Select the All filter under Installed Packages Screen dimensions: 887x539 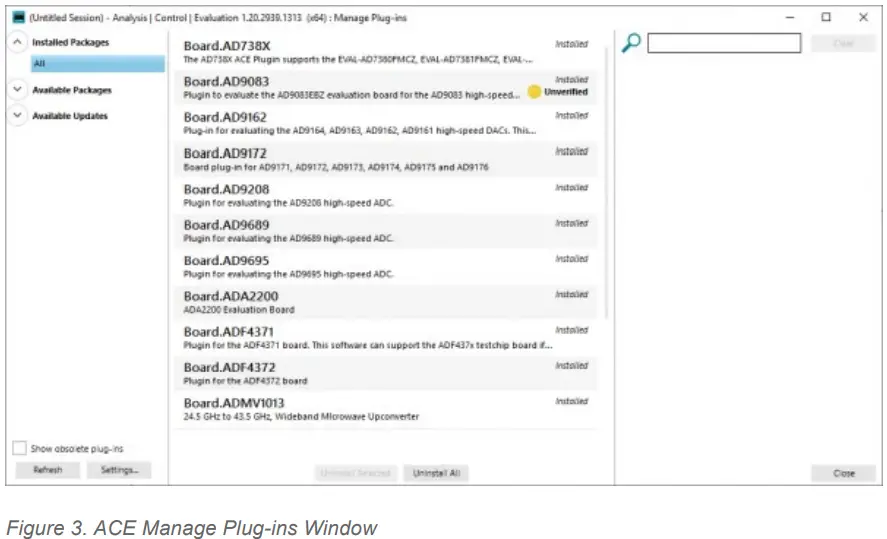(x=98, y=63)
